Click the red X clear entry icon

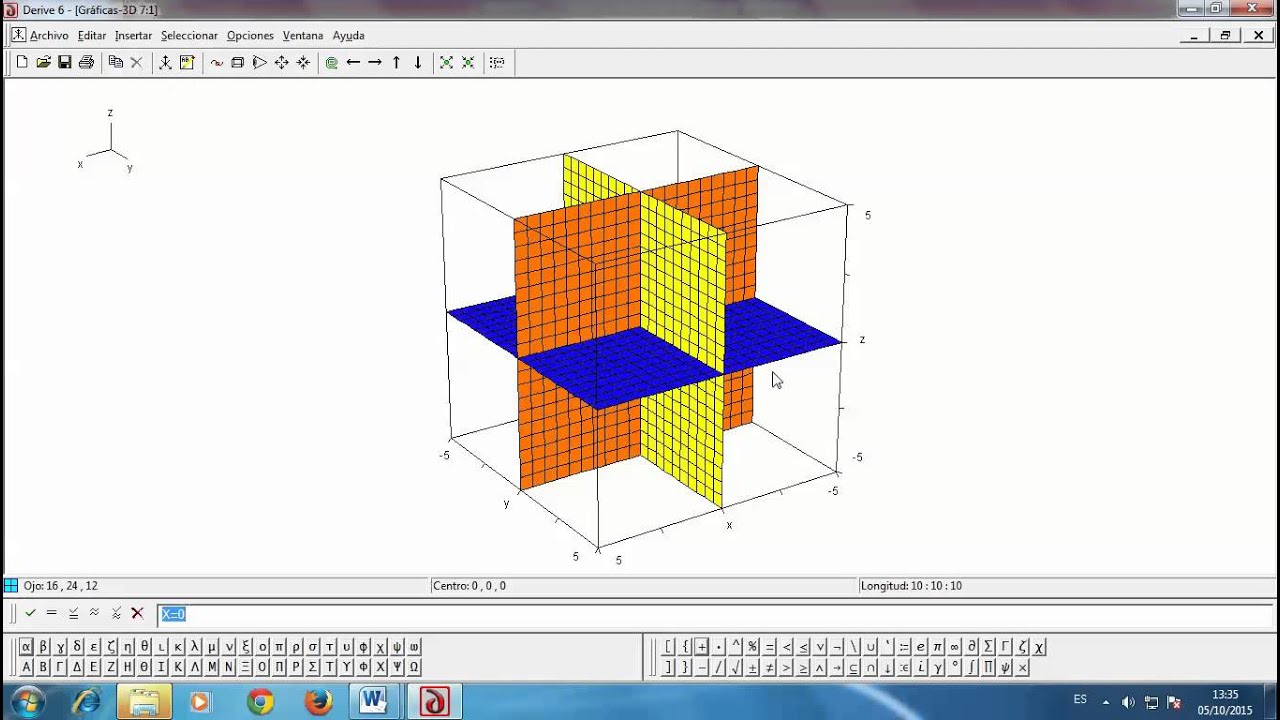point(138,613)
